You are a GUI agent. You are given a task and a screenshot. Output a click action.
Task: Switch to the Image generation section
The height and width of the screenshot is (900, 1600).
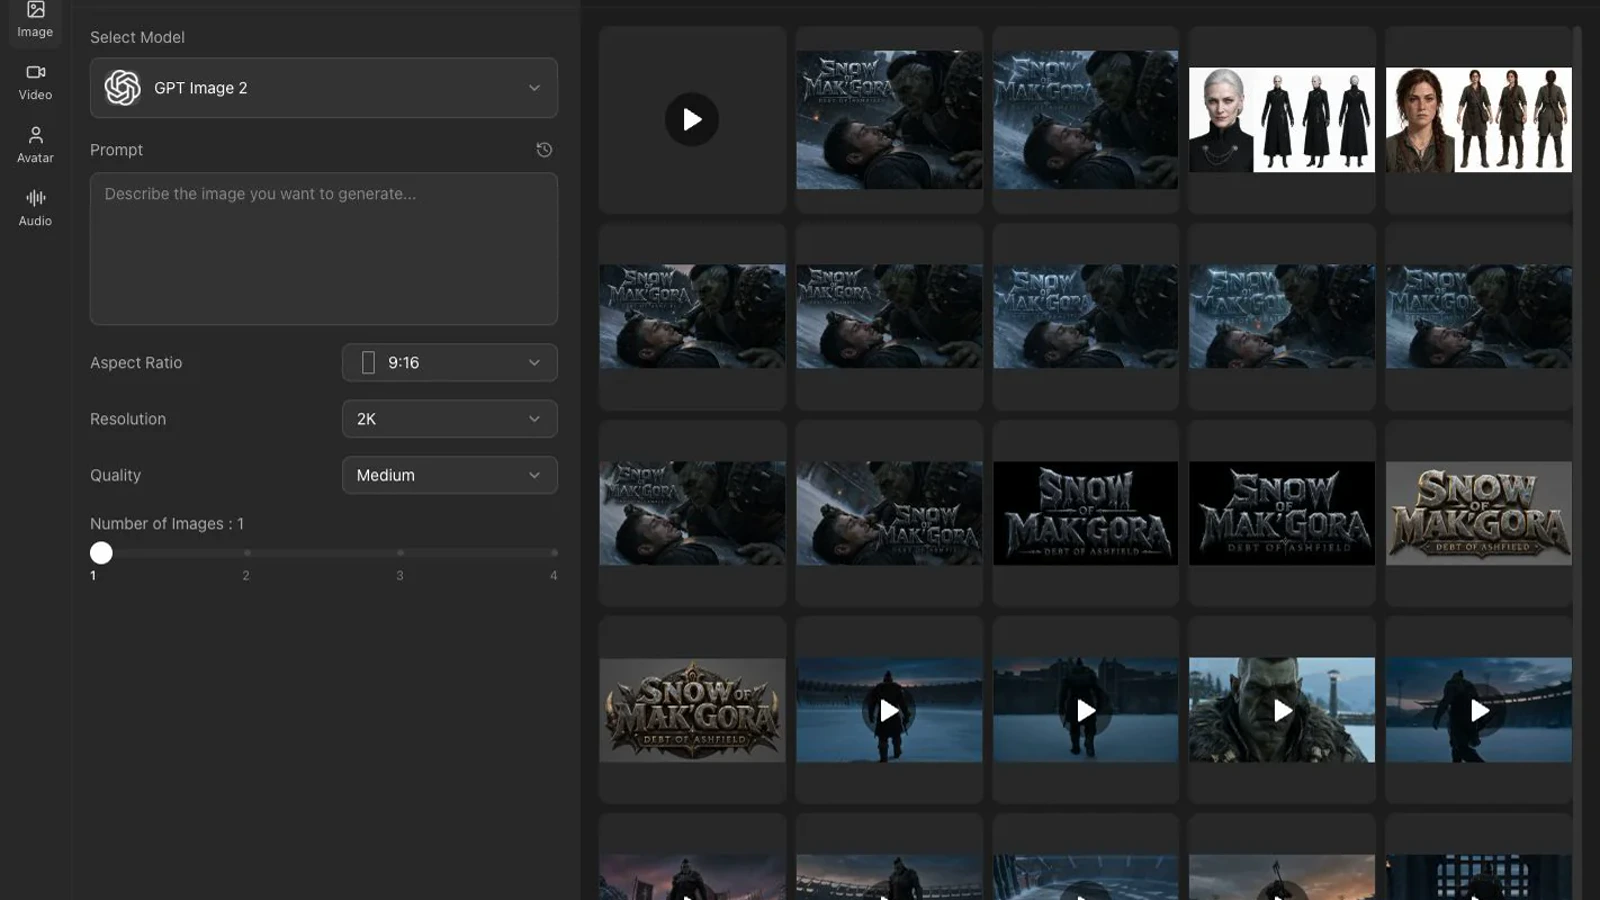[35, 20]
